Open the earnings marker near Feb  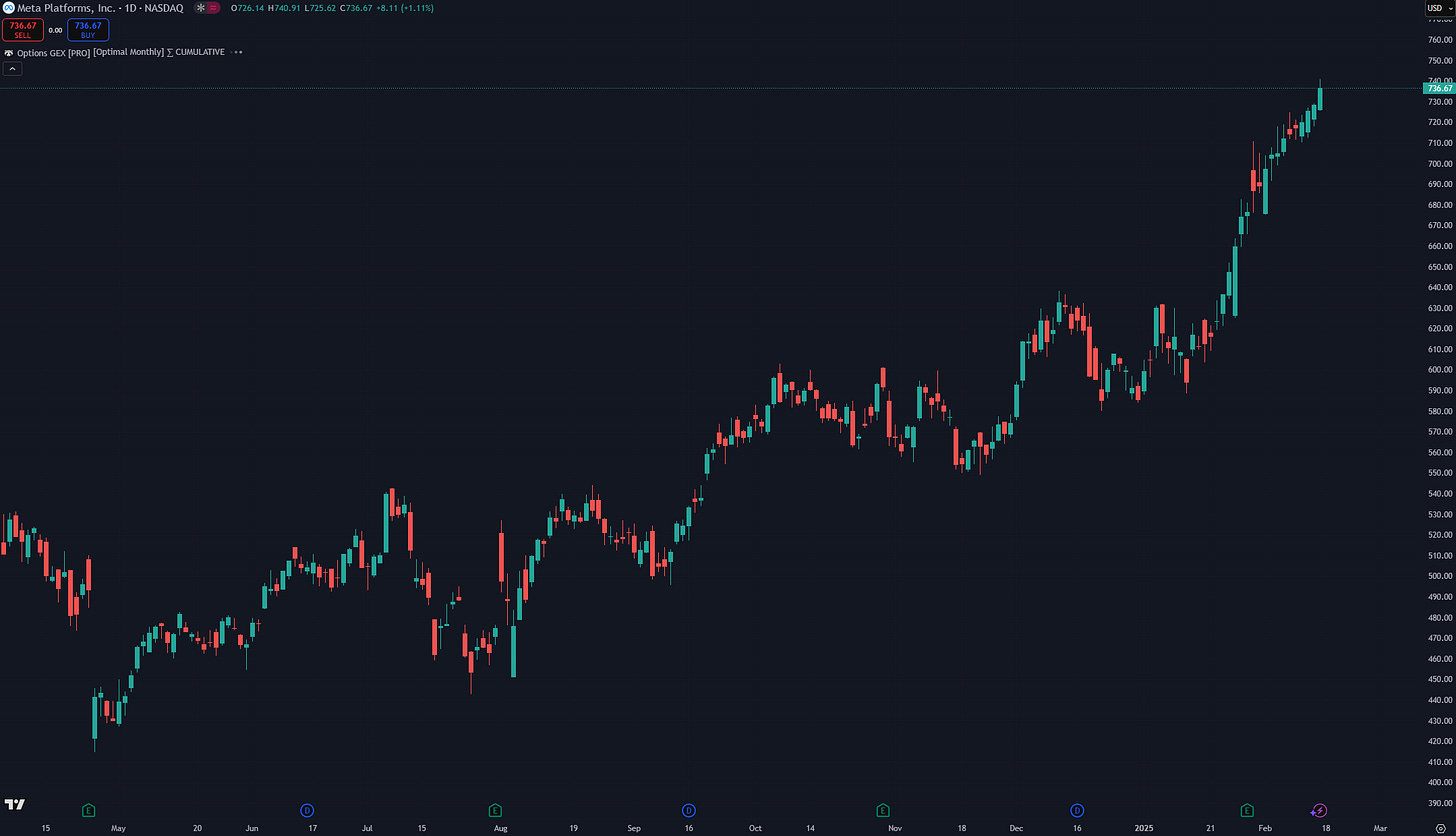pyautogui.click(x=1247, y=810)
